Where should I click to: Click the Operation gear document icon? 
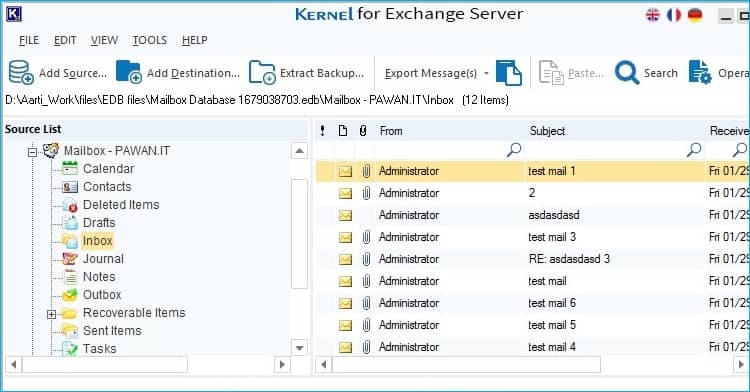pyautogui.click(x=700, y=72)
